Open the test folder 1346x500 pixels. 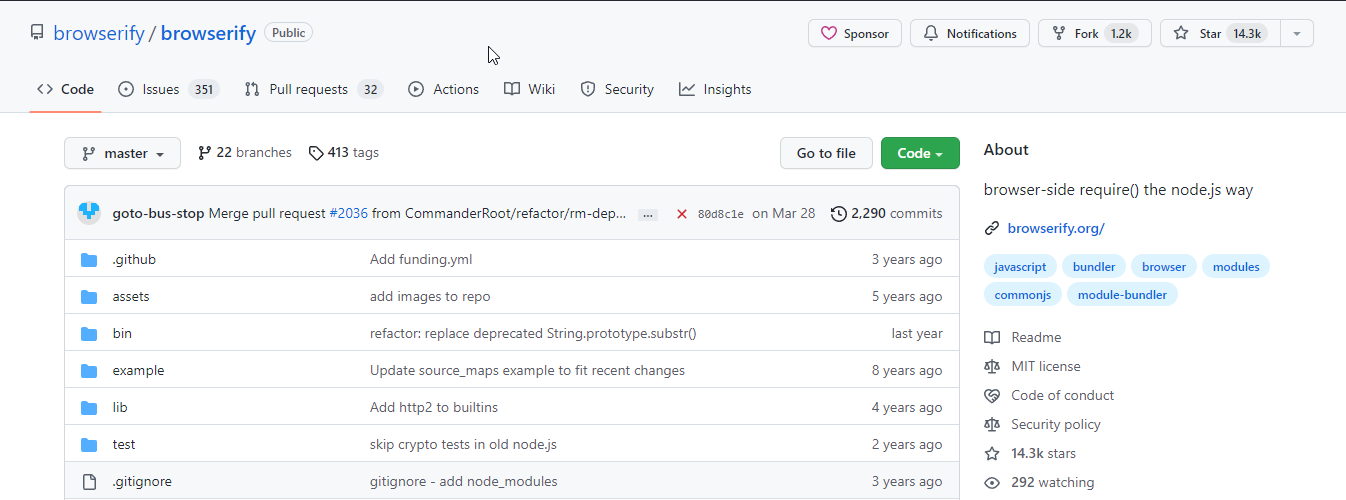(124, 444)
